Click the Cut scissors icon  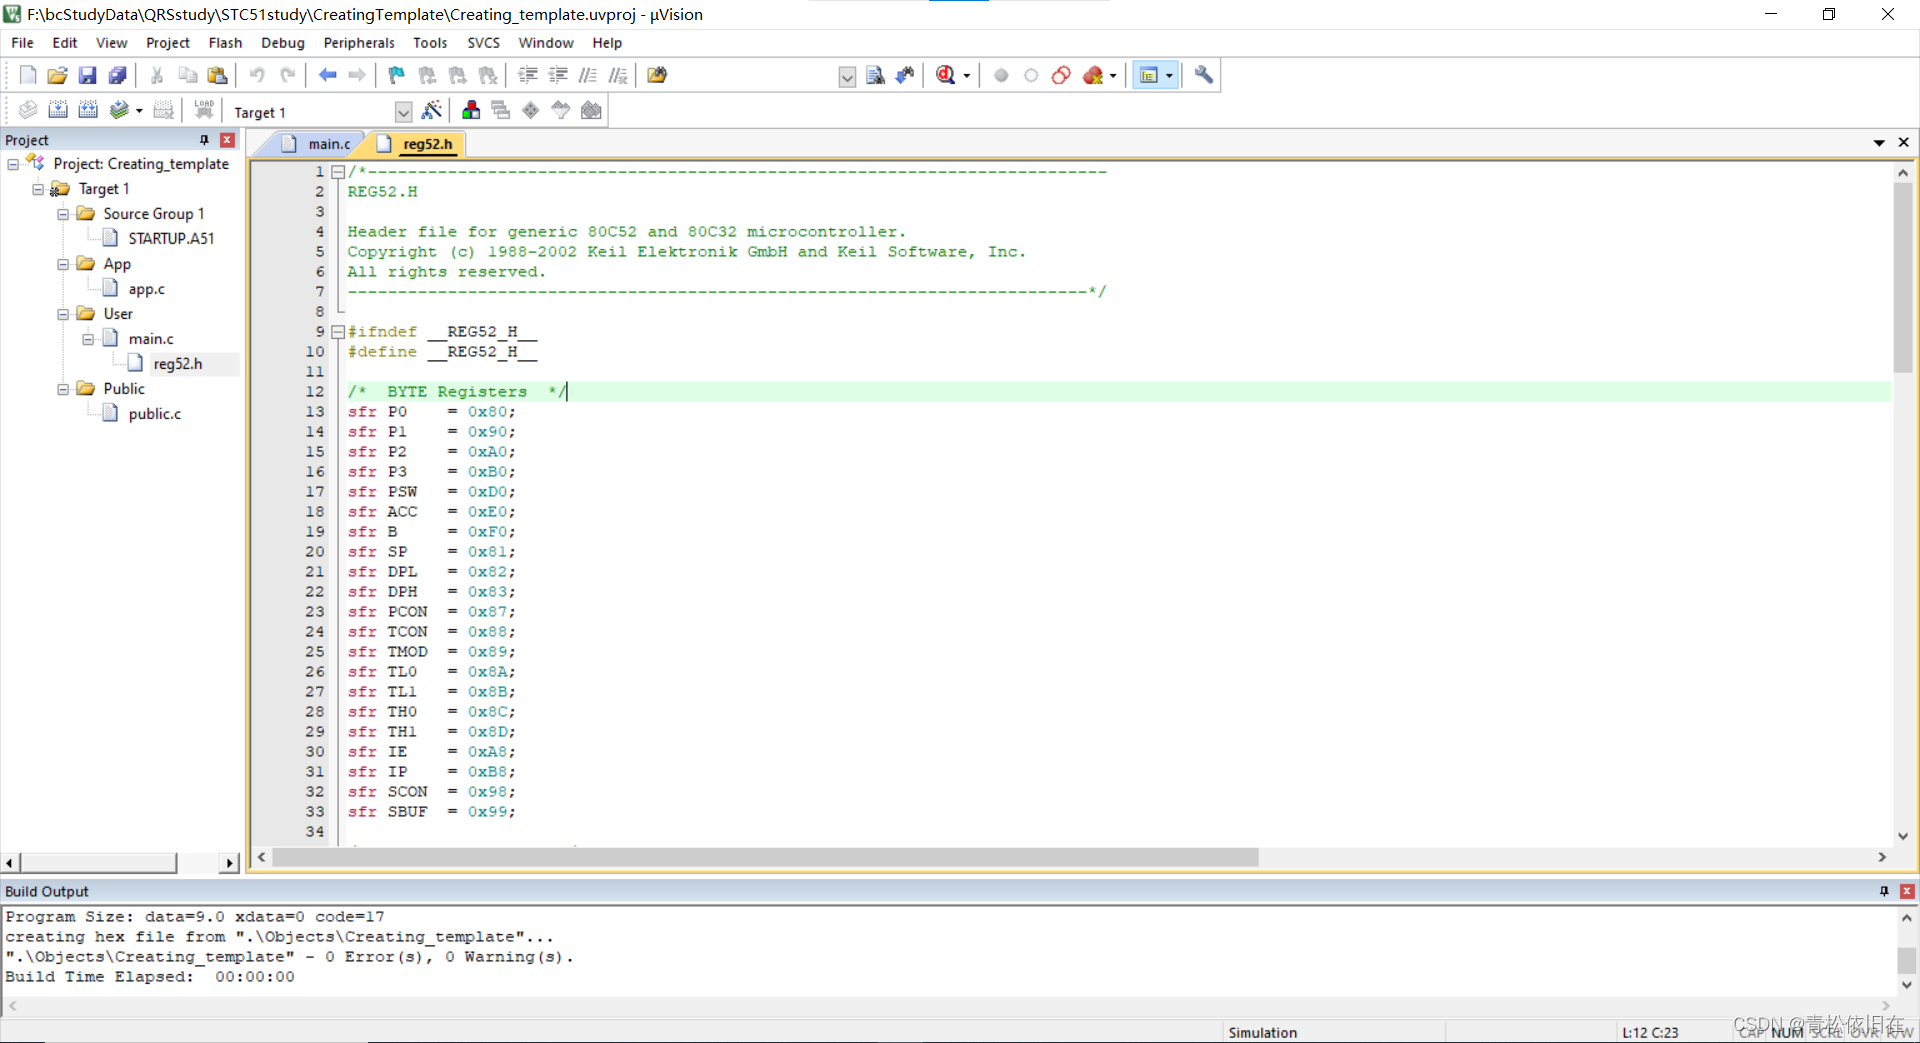tap(157, 75)
